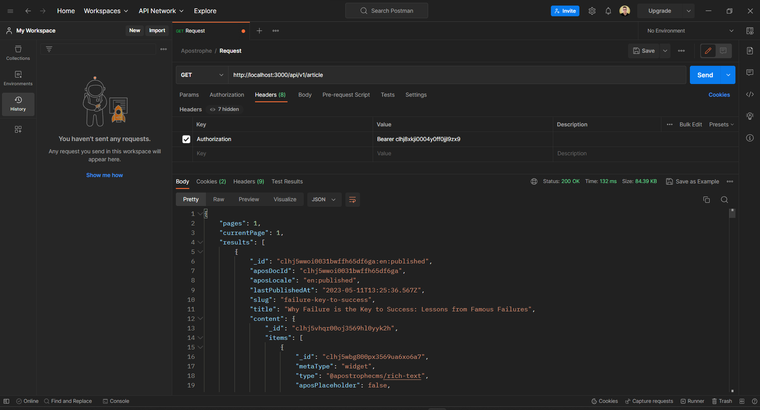This screenshot has width=760, height=410.
Task: Open the History sidebar panel
Action: point(18,104)
